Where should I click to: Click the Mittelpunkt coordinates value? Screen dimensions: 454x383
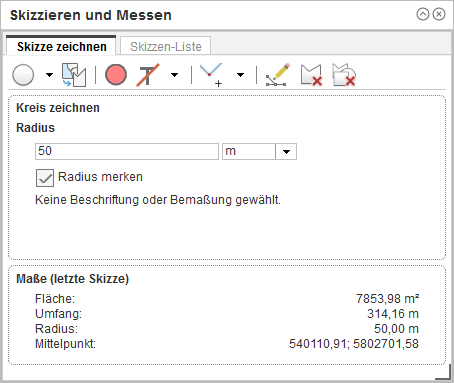(354, 344)
